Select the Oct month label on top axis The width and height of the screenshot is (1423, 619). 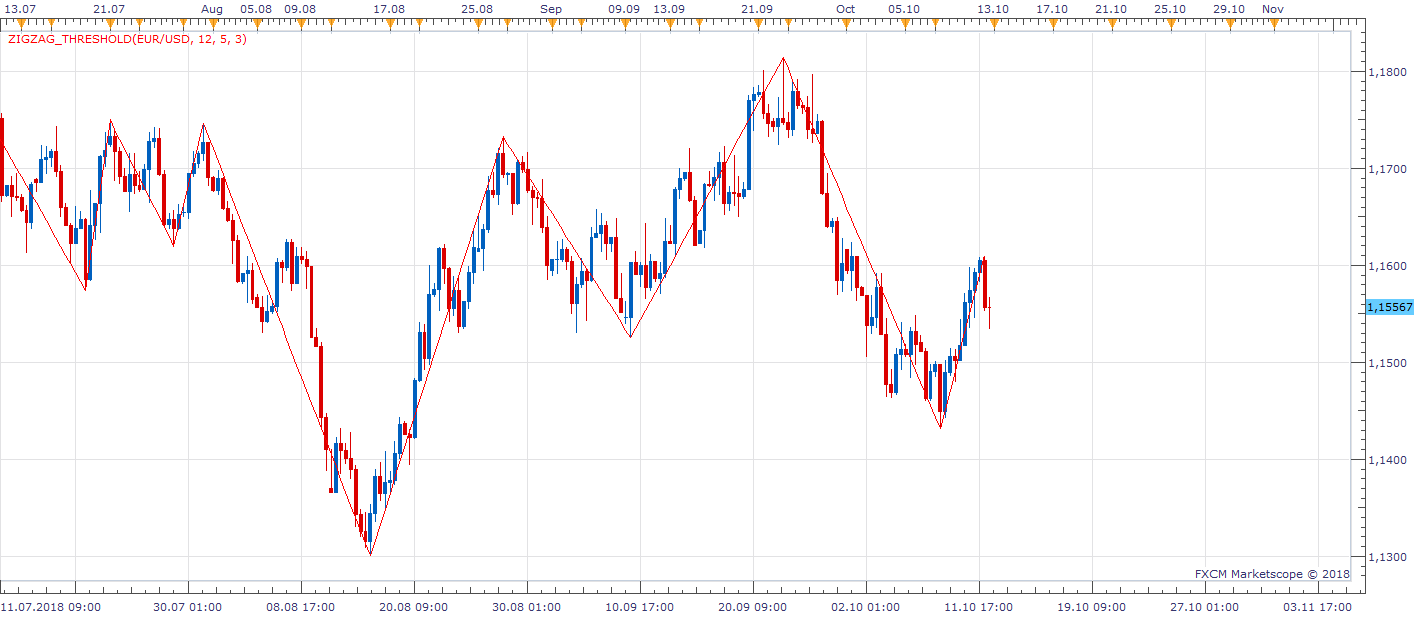tap(845, 9)
